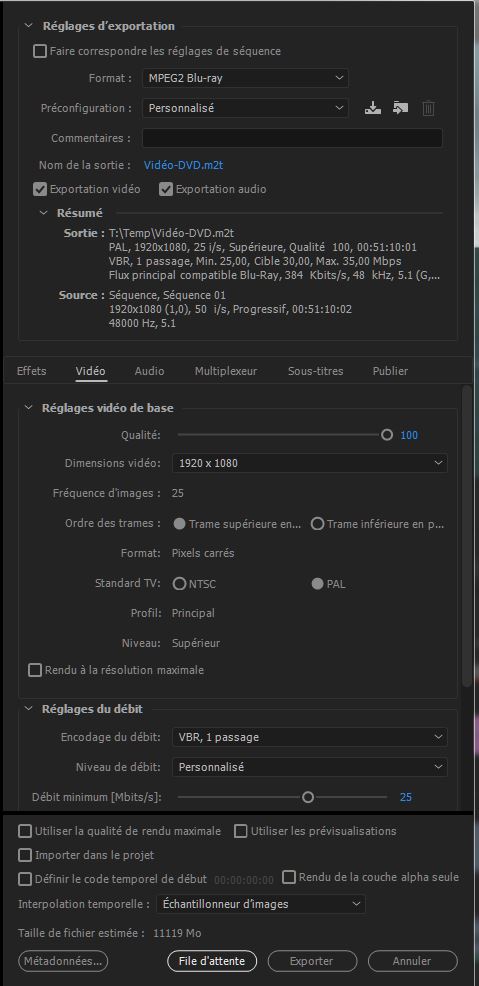Image resolution: width=479 pixels, height=986 pixels.
Task: Collapse the Résumé section
Action: [43, 213]
